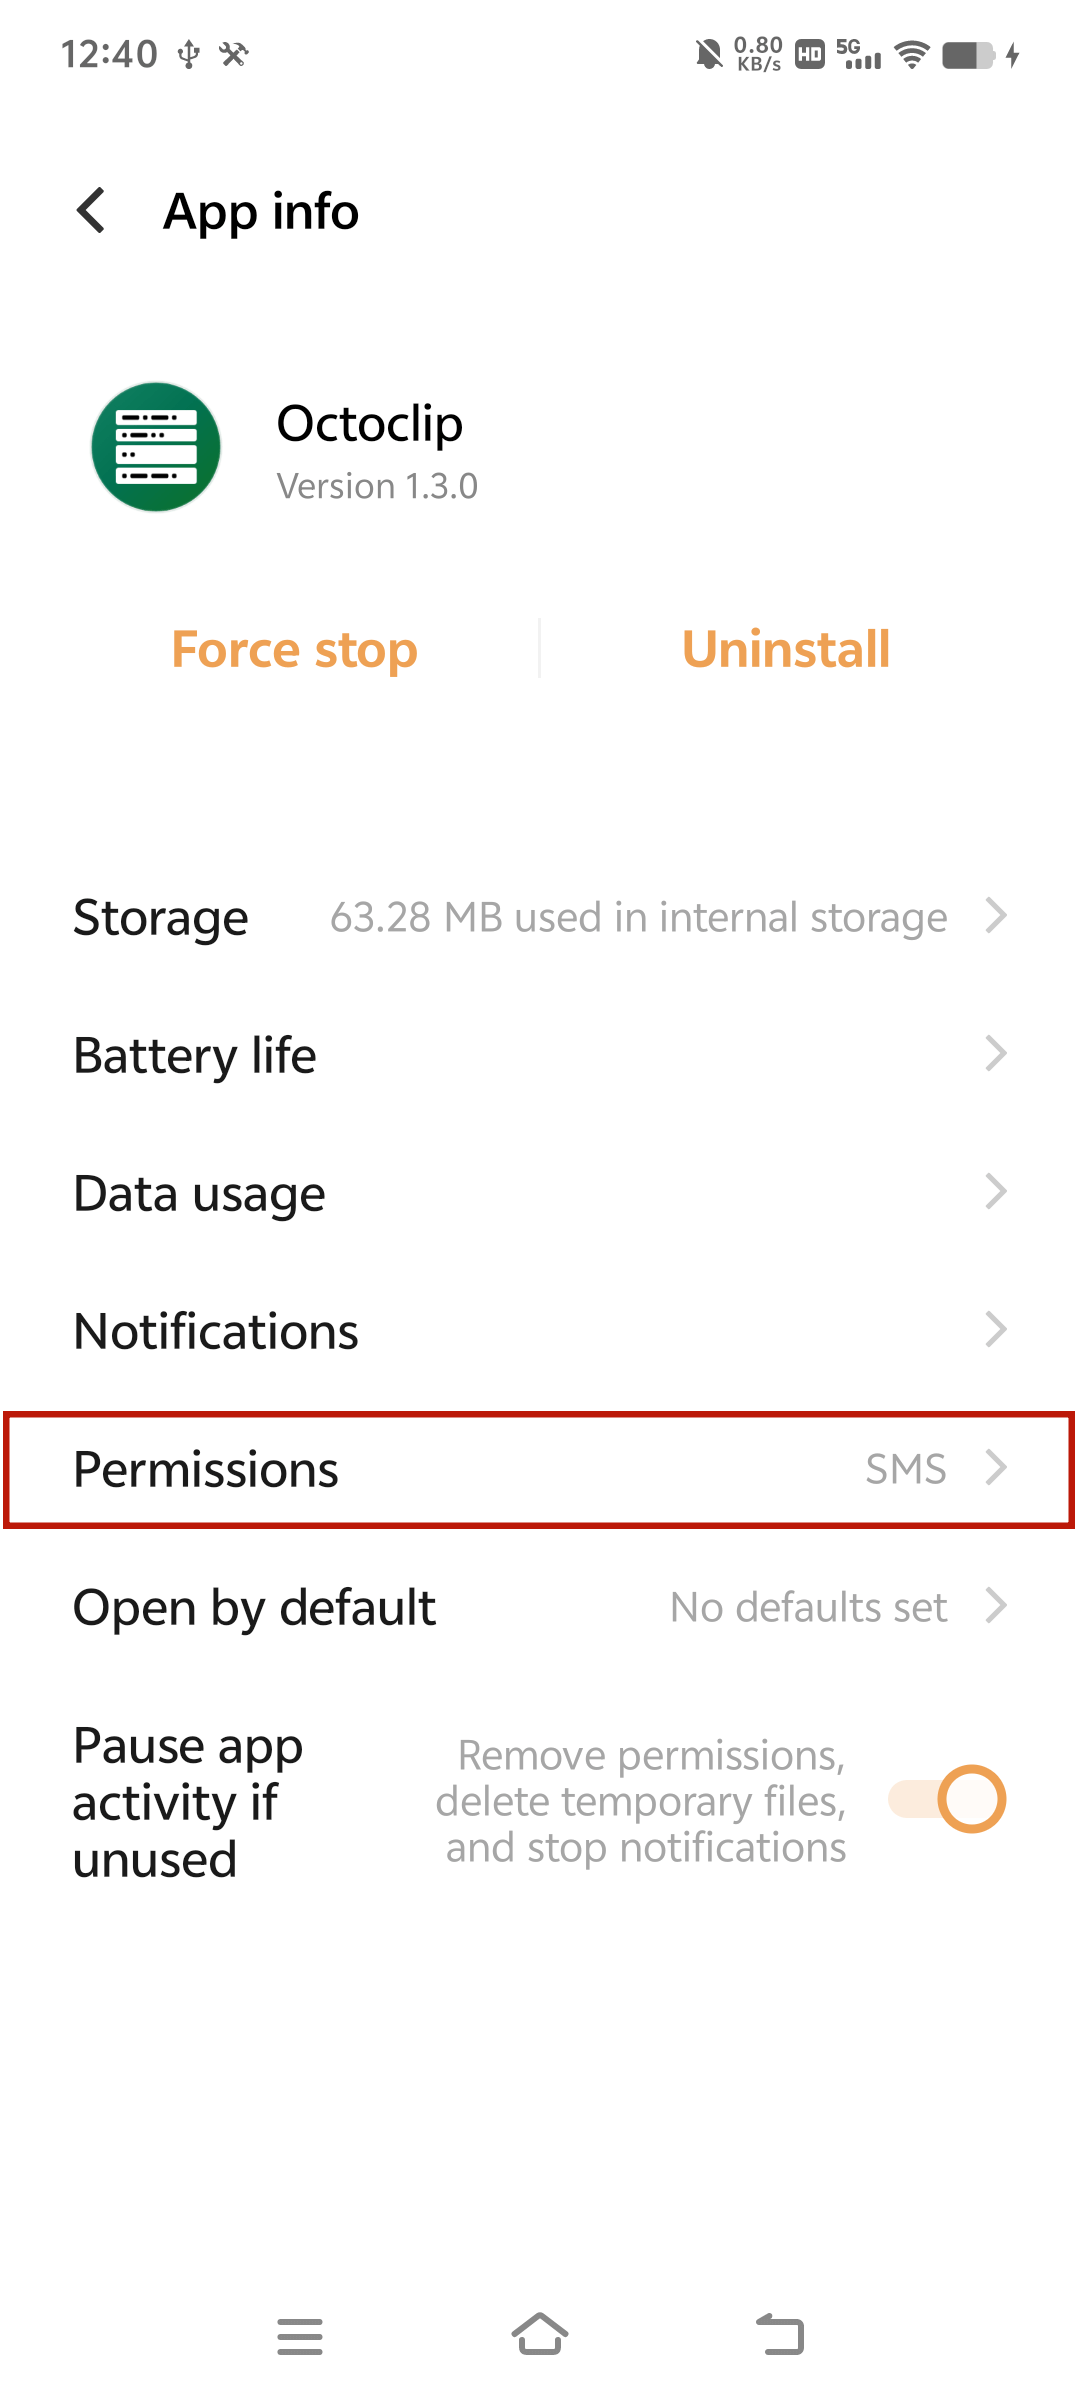Open the Permissions row showing SMS
The width and height of the screenshot is (1080, 2400).
tap(540, 1469)
